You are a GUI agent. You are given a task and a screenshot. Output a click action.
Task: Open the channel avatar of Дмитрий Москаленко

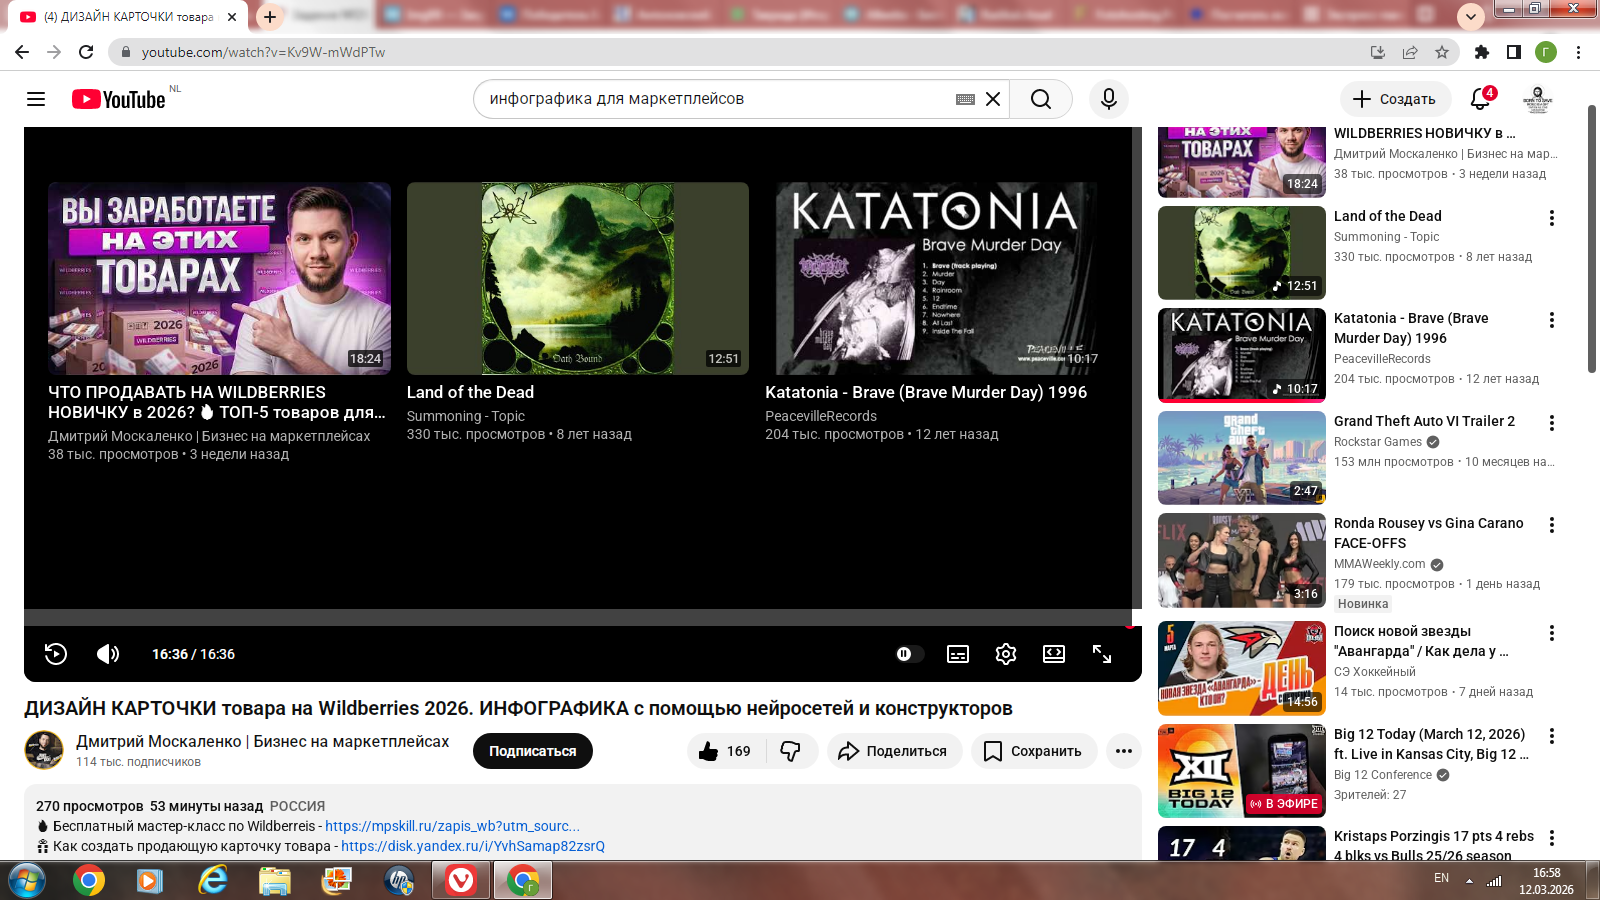(44, 750)
